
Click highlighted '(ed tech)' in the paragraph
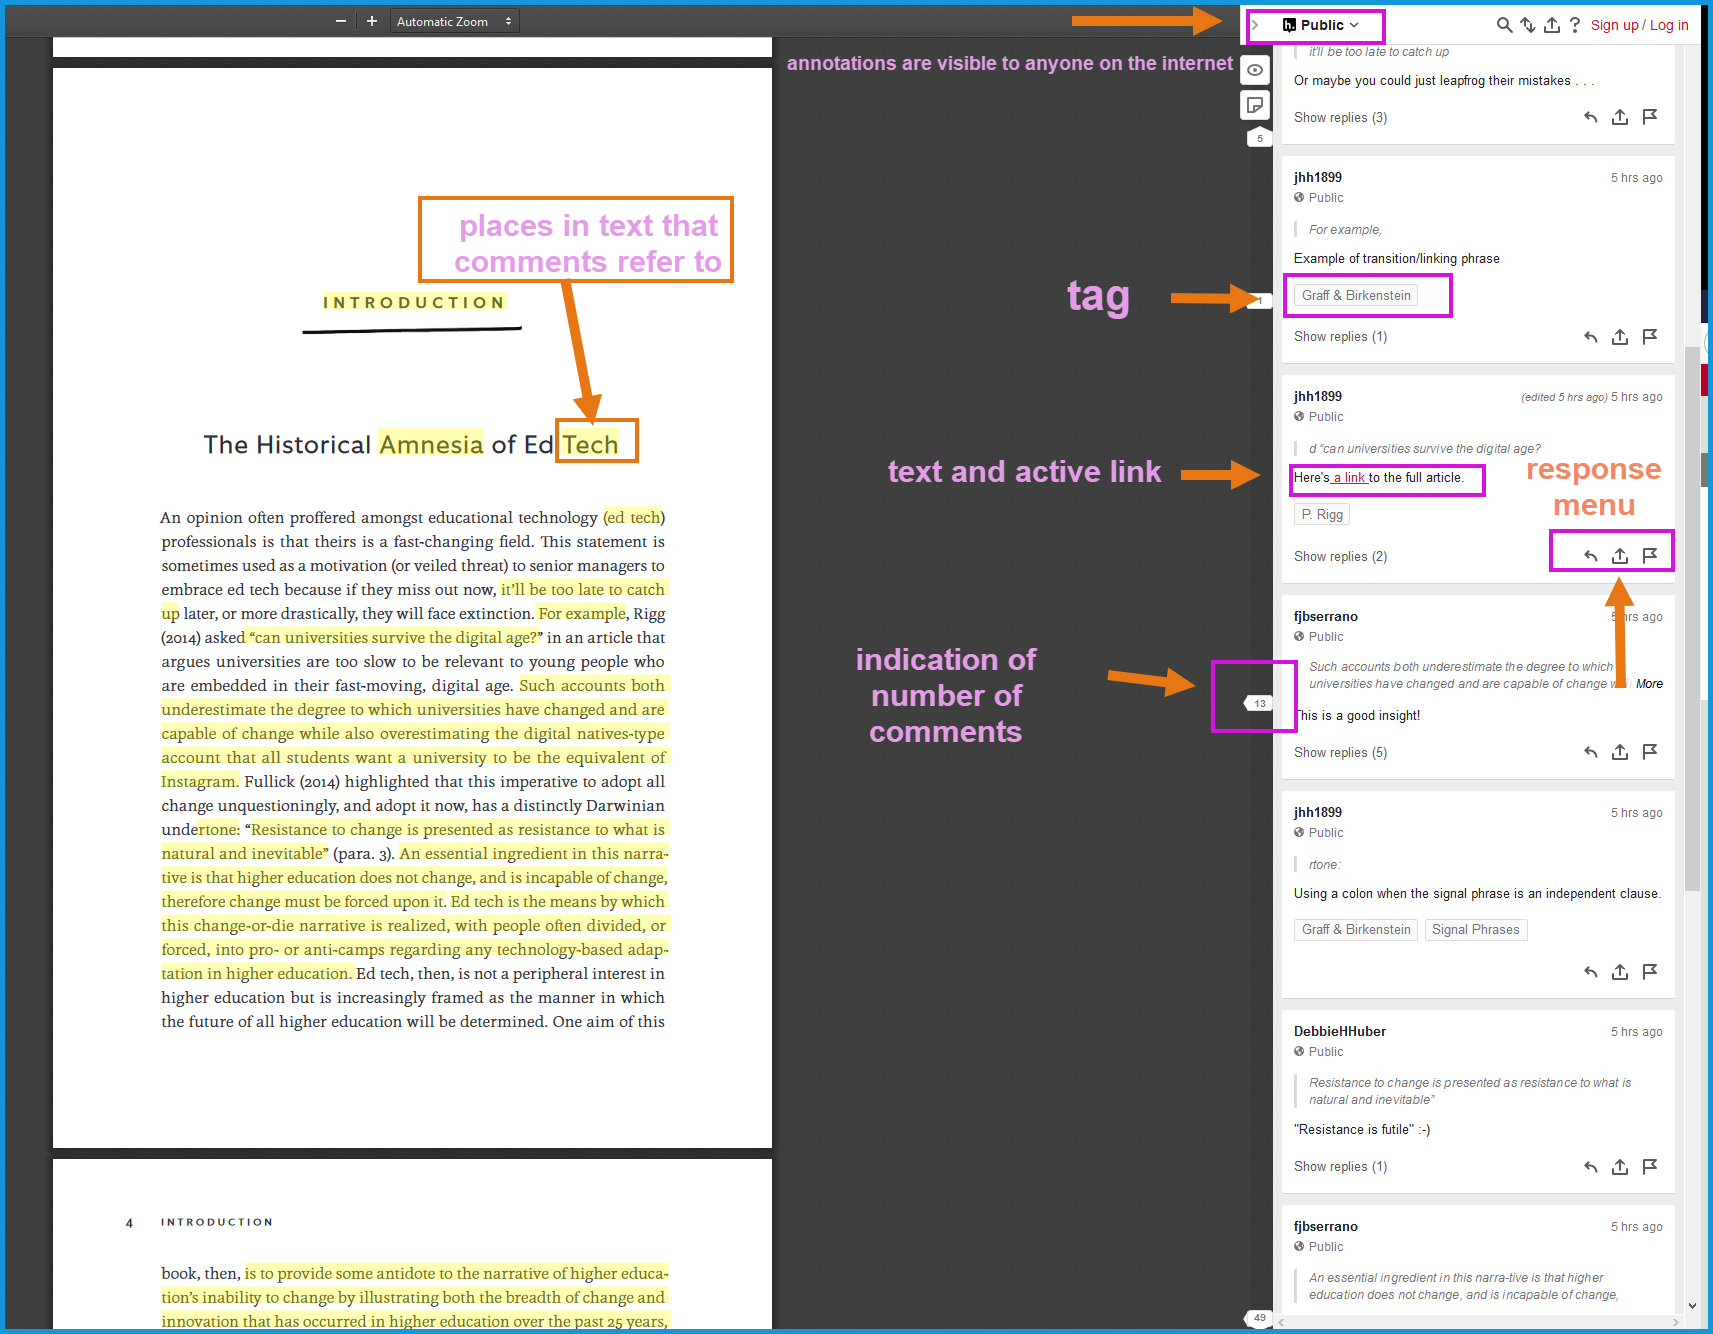tap(634, 518)
